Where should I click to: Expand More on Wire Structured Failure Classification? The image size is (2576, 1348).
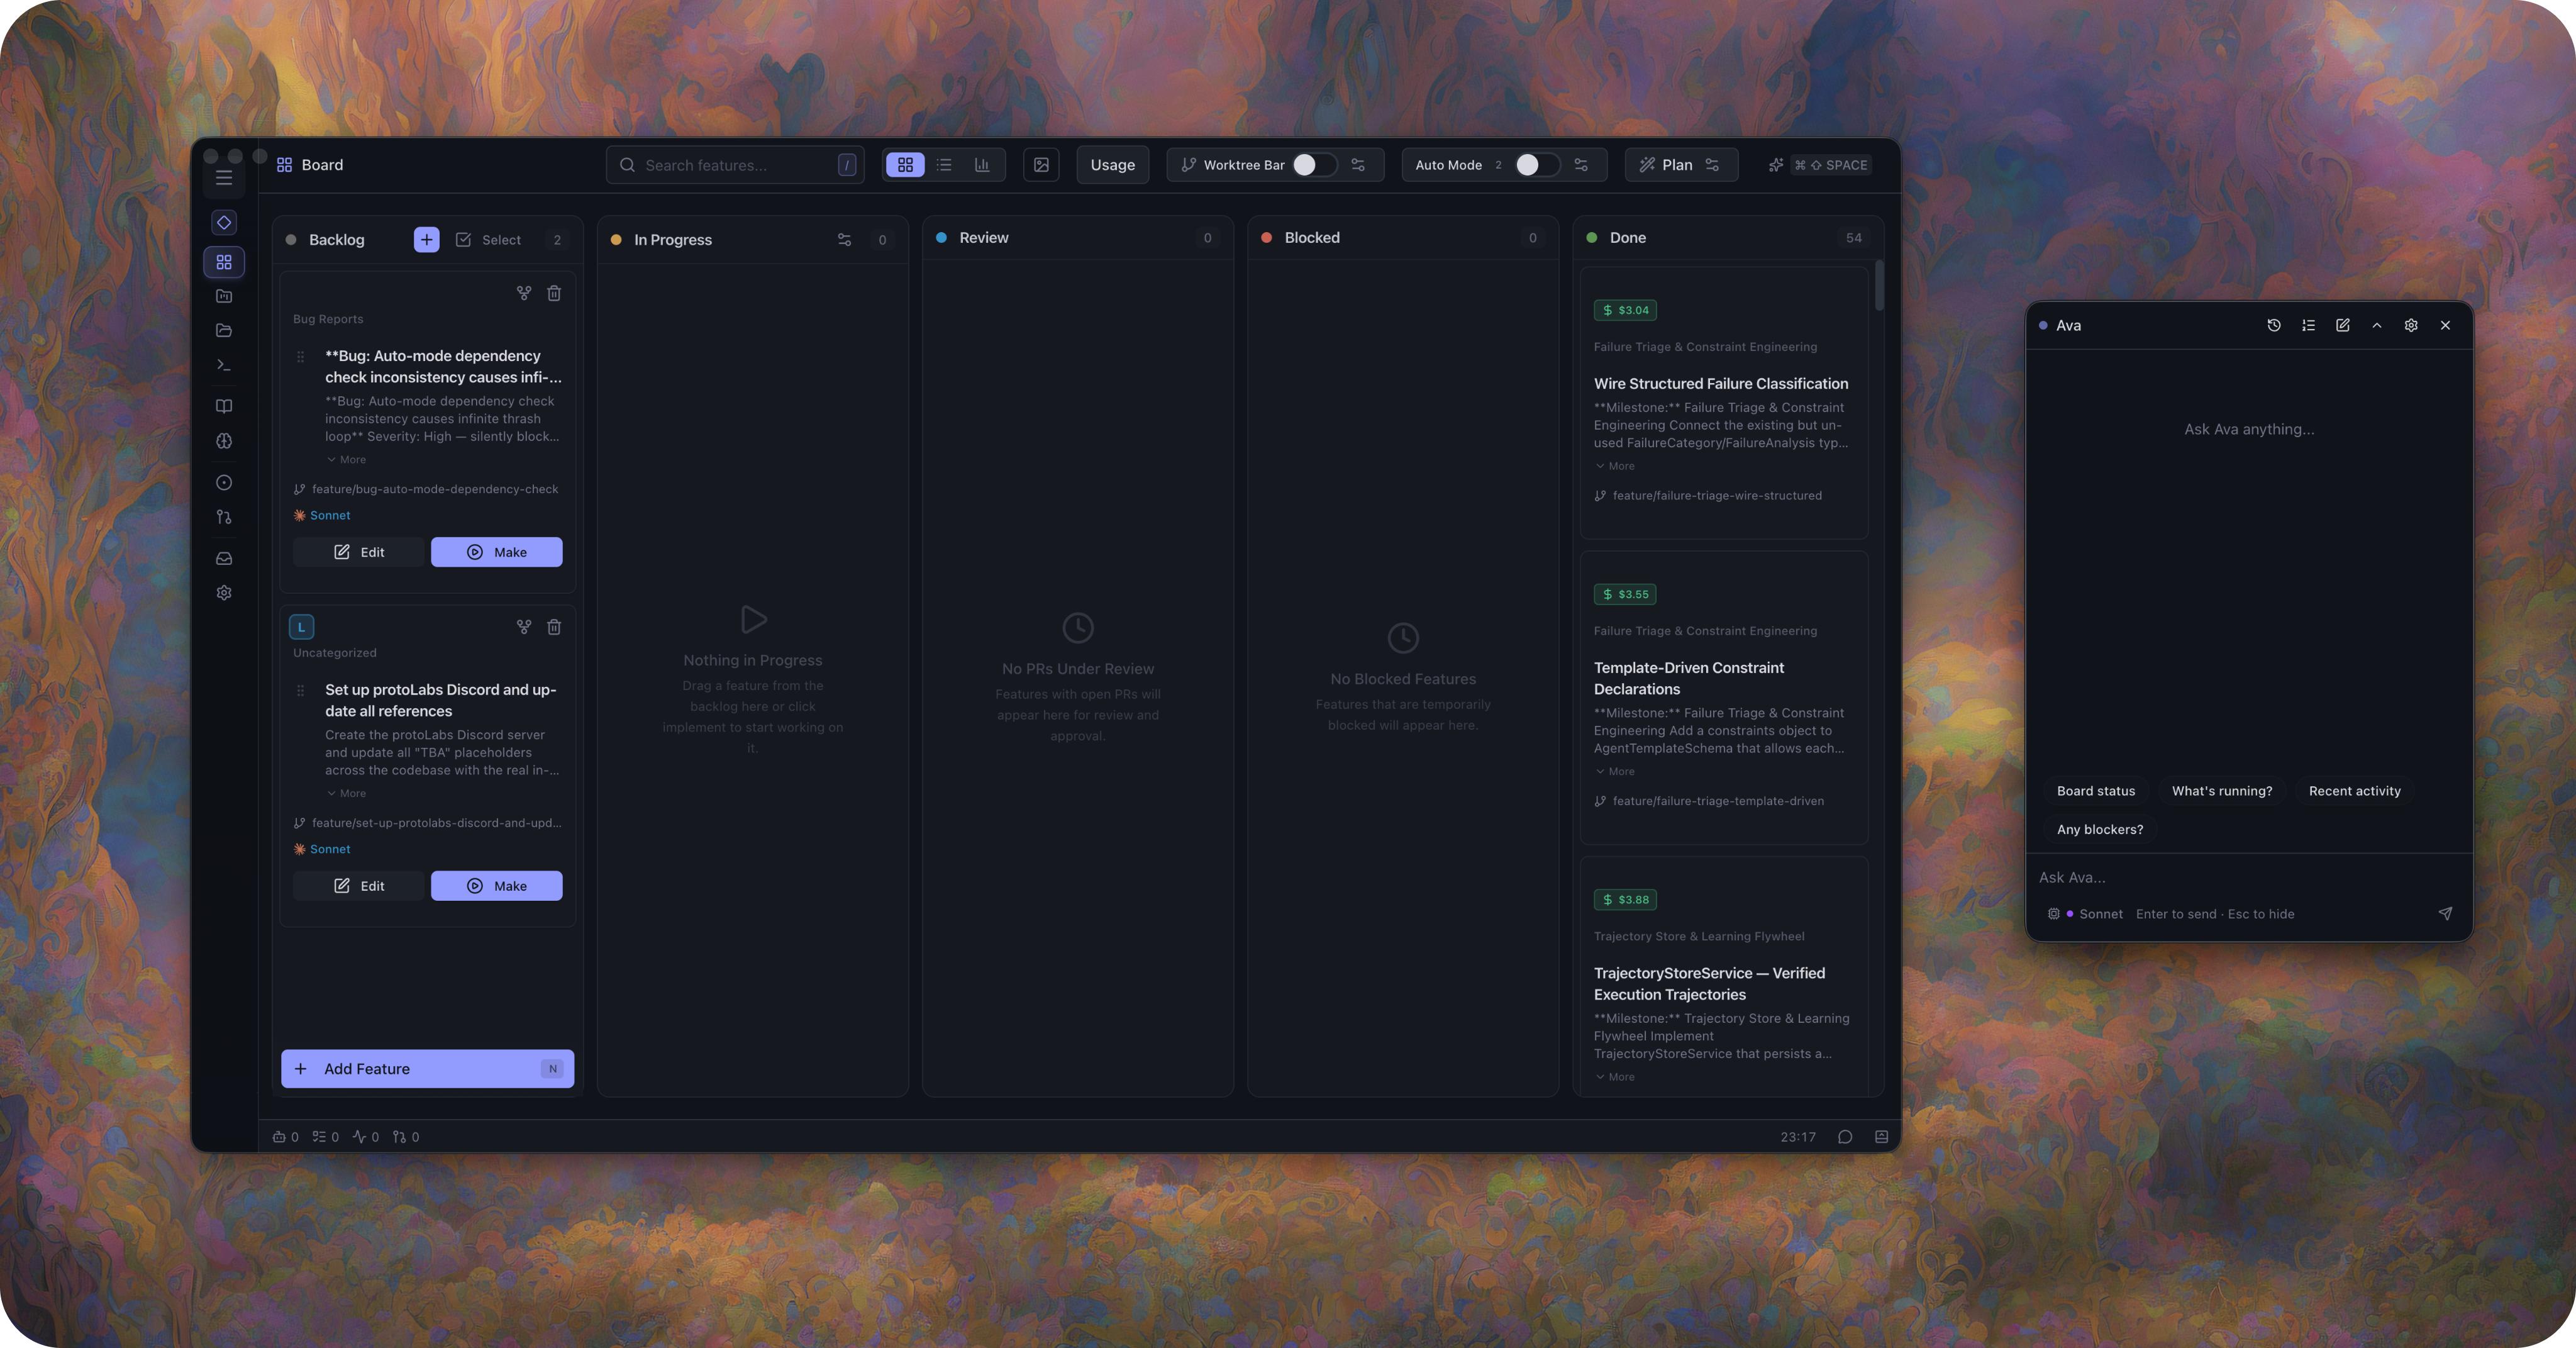pos(1615,466)
